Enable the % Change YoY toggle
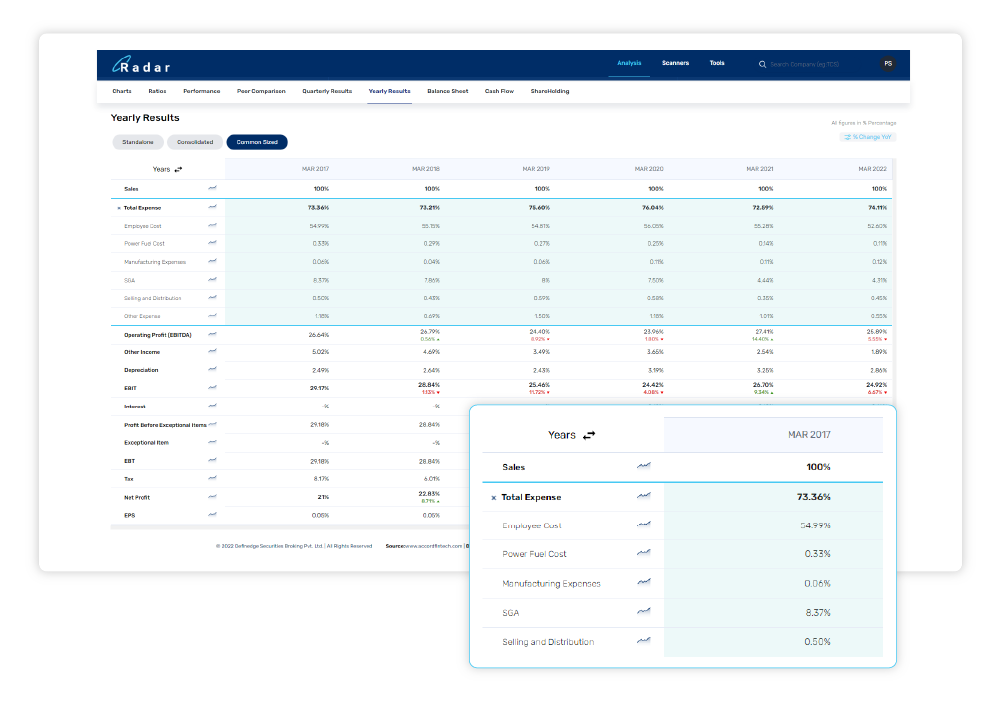This screenshot has width=1001, height=701. 866,136
